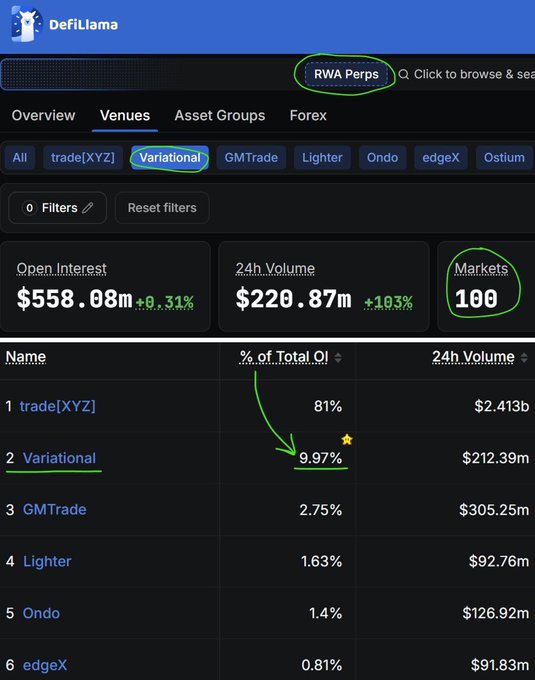Click the browse and search field
This screenshot has height=680, width=535.
(x=466, y=74)
